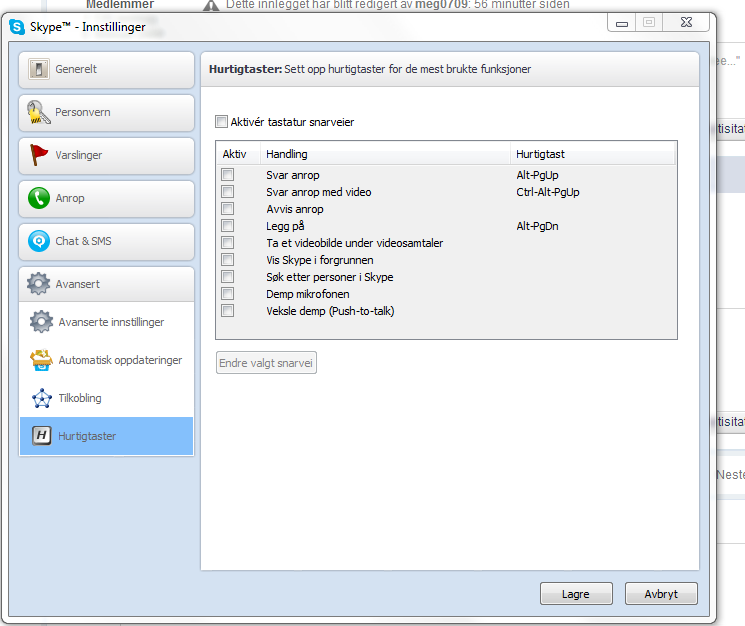Check the Svar anrop med video checkbox
Viewport: 745px width, 626px height.
click(x=228, y=191)
